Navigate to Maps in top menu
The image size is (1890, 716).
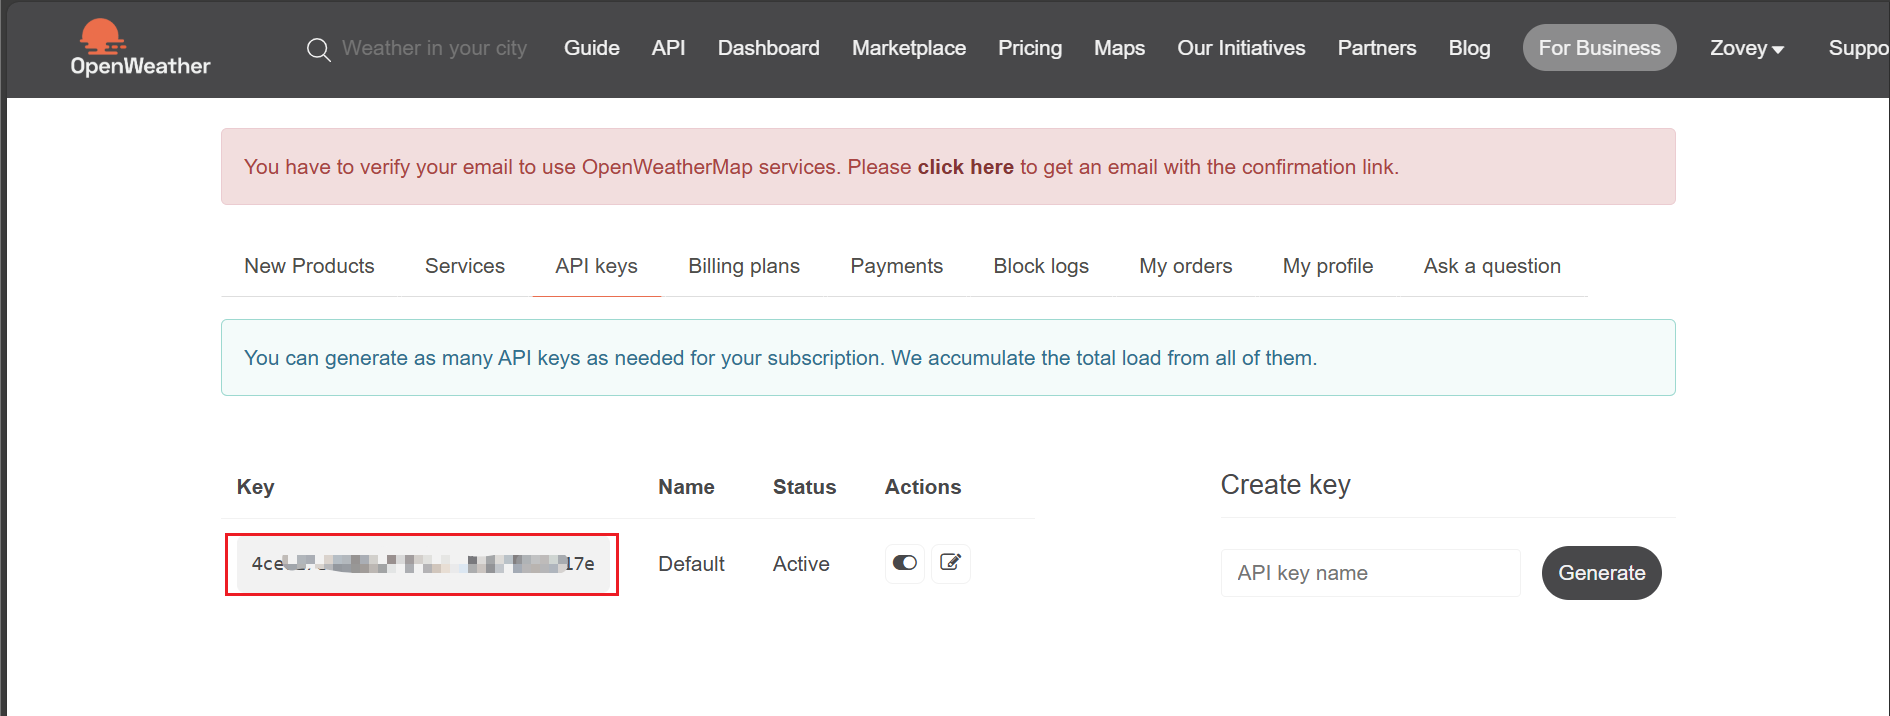[x=1119, y=48]
